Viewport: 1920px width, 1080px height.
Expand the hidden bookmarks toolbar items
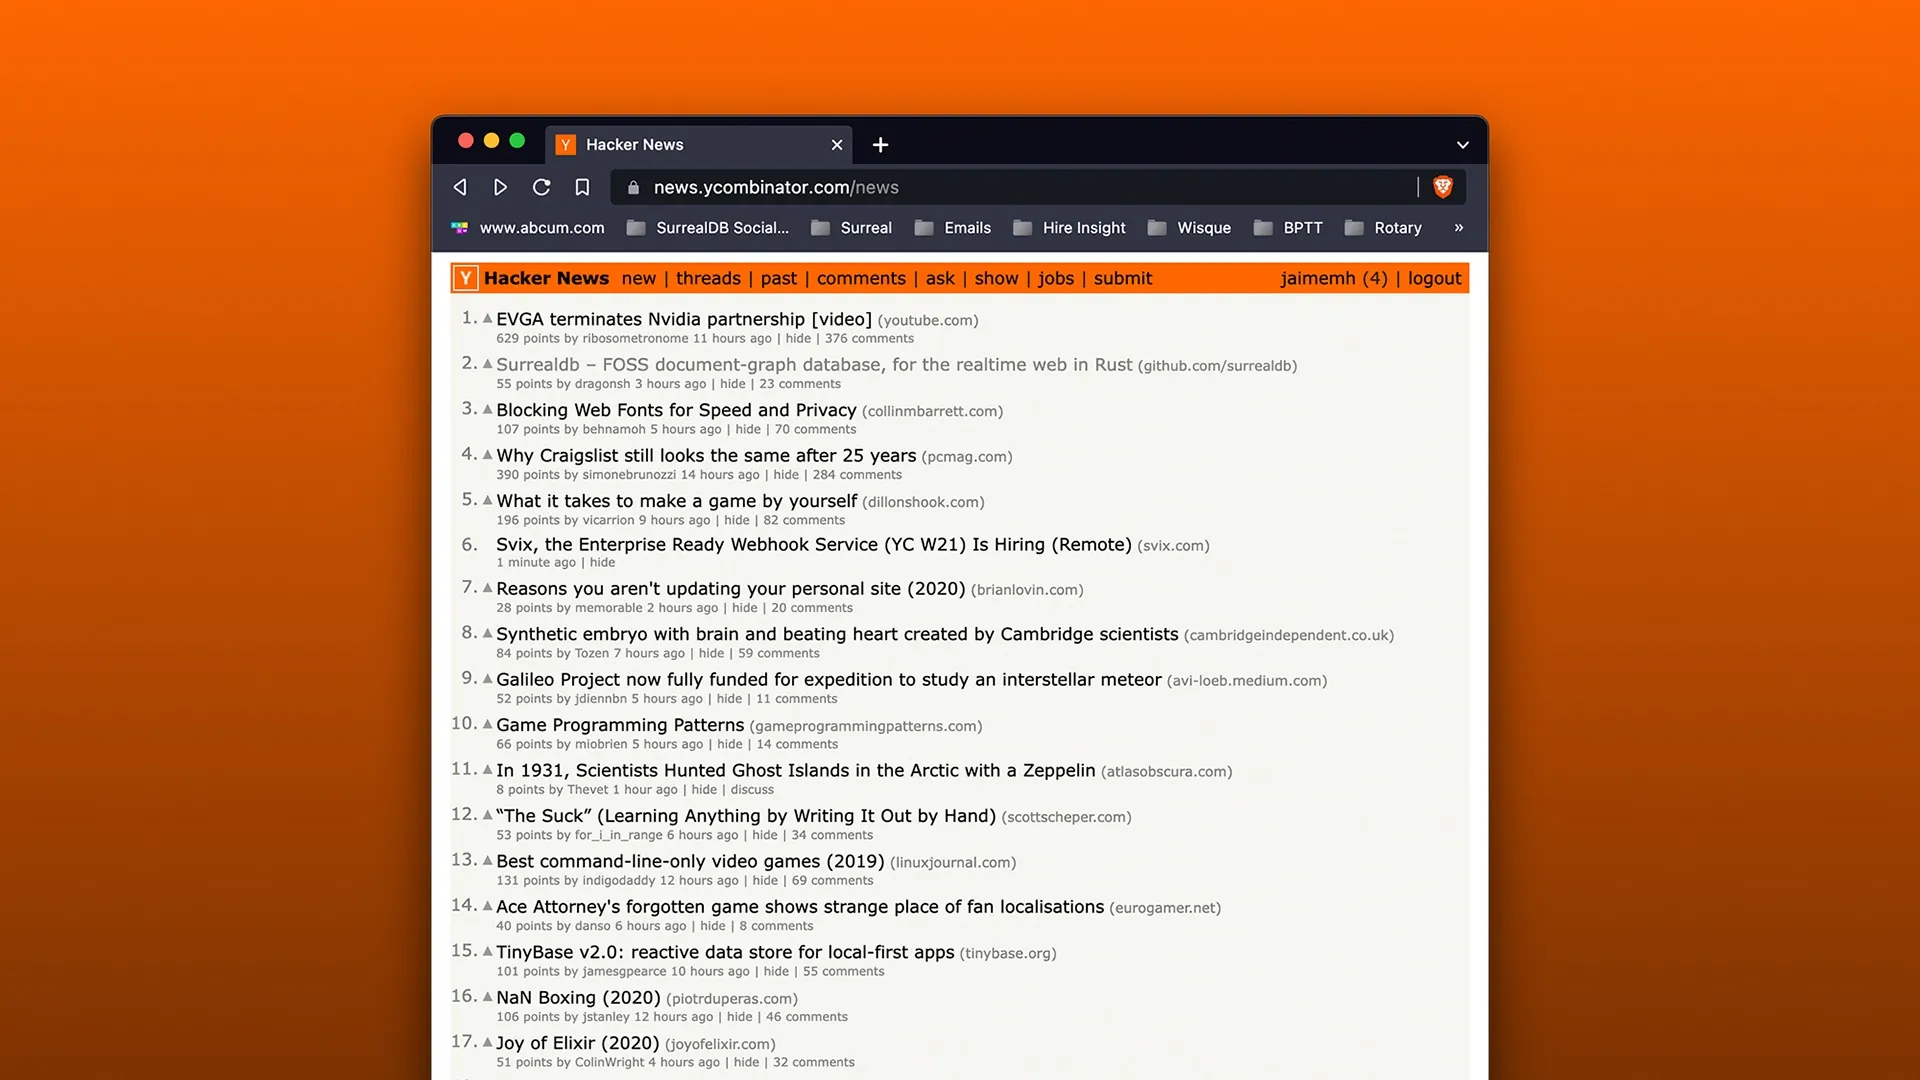[1458, 227]
